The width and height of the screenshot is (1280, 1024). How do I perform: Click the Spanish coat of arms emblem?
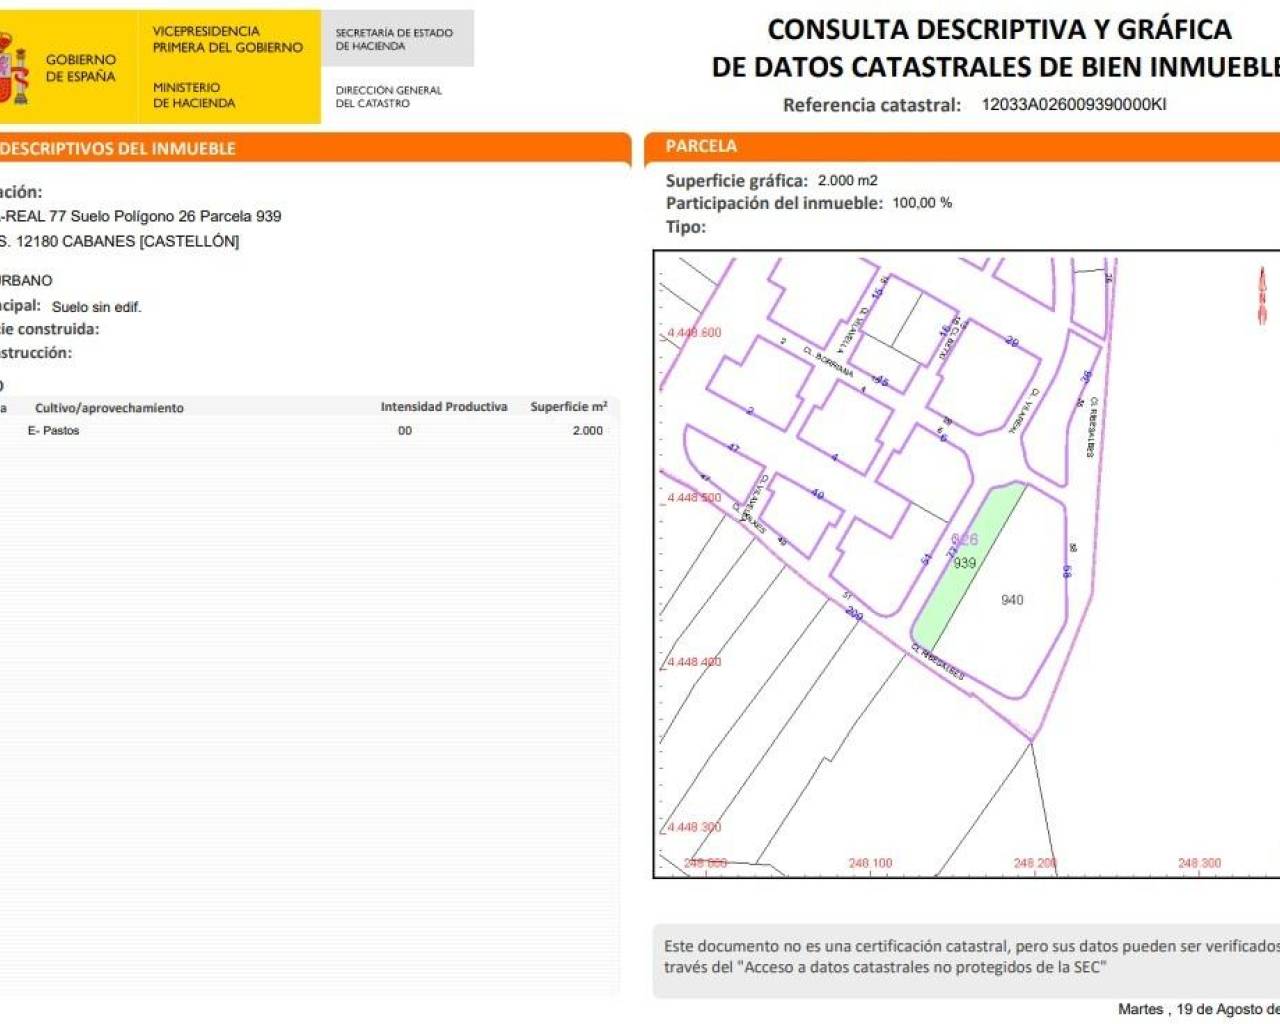[x=14, y=68]
